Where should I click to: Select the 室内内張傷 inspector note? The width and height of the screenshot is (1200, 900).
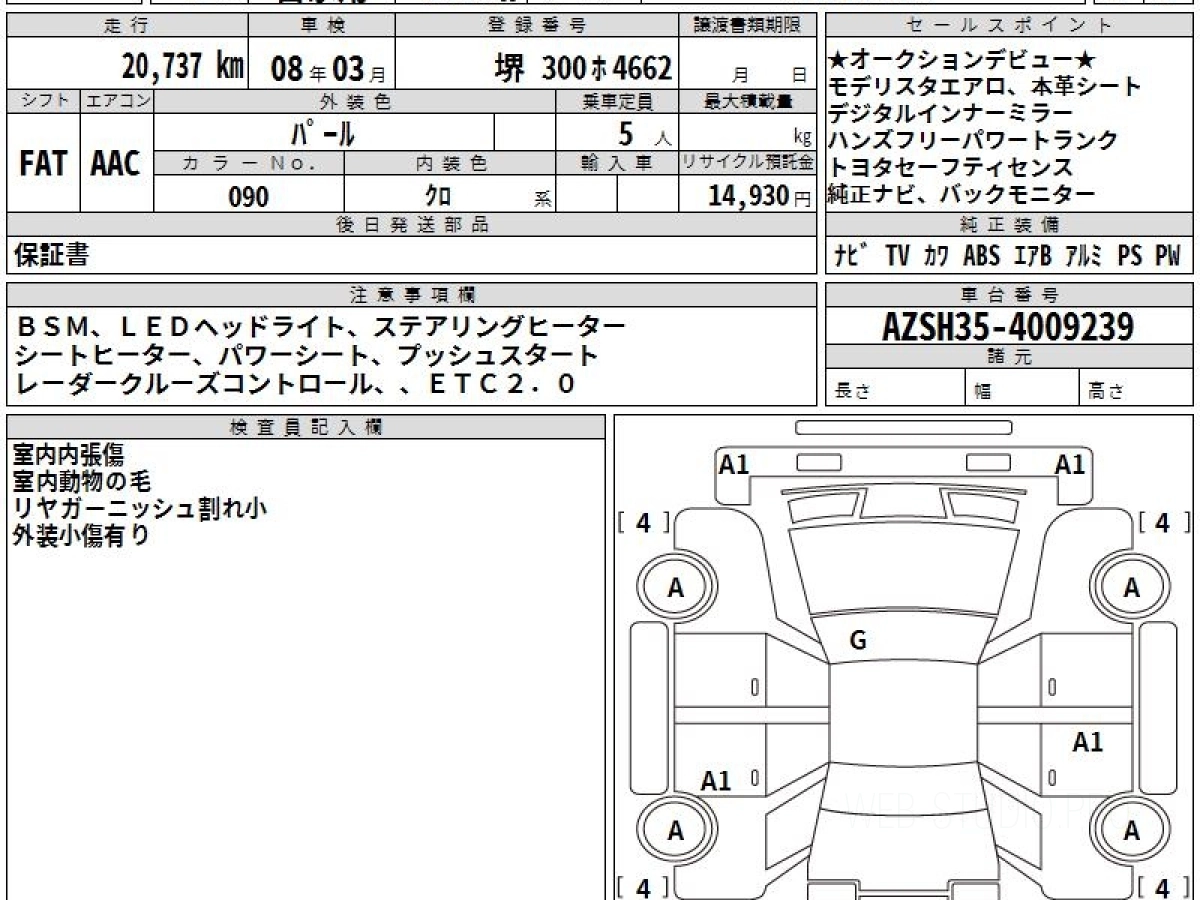(68, 456)
